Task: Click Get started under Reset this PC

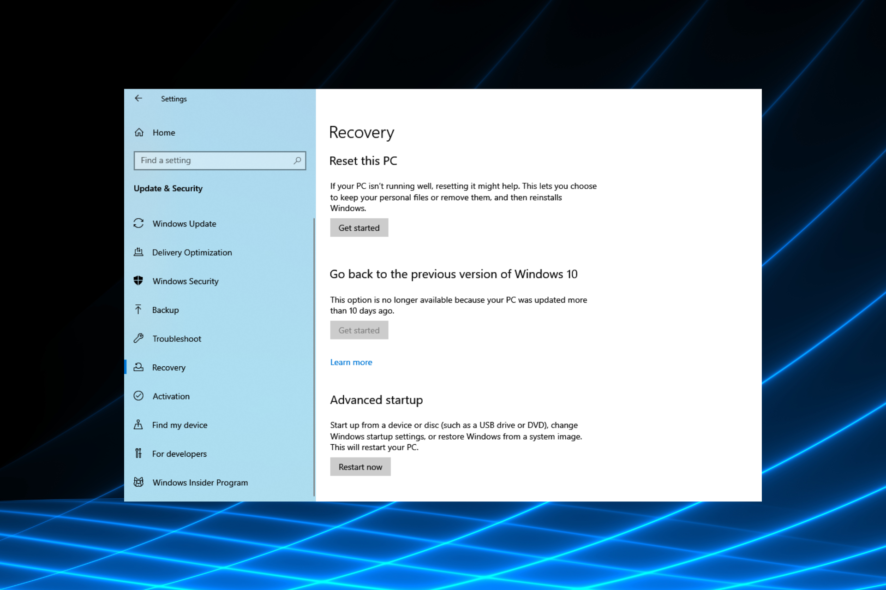Action: (359, 228)
